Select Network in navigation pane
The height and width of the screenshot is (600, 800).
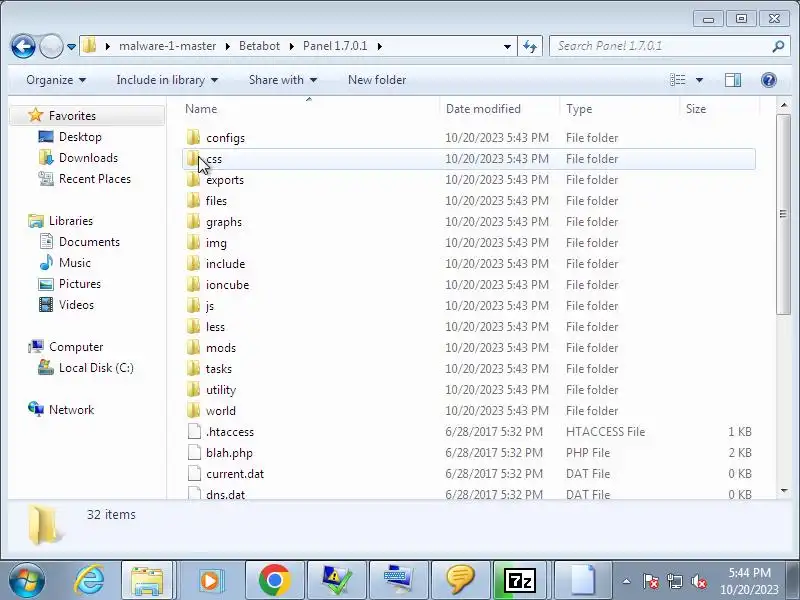point(71,410)
